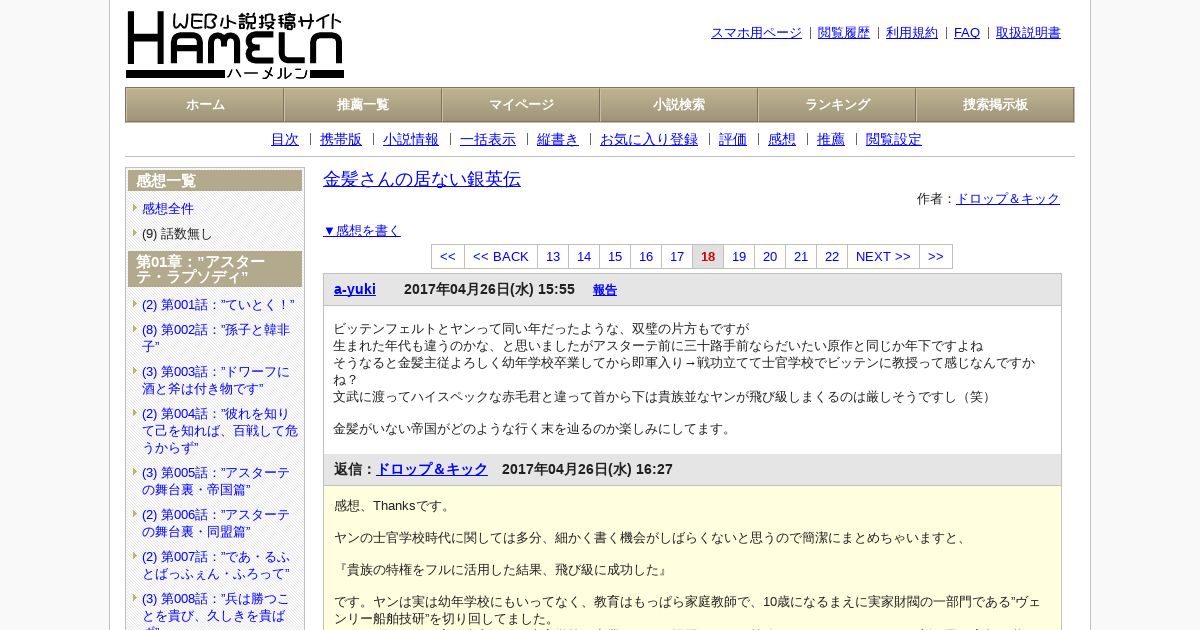Screen dimensions: 1200x630
Task: Go to page 17
Action: pos(677,257)
